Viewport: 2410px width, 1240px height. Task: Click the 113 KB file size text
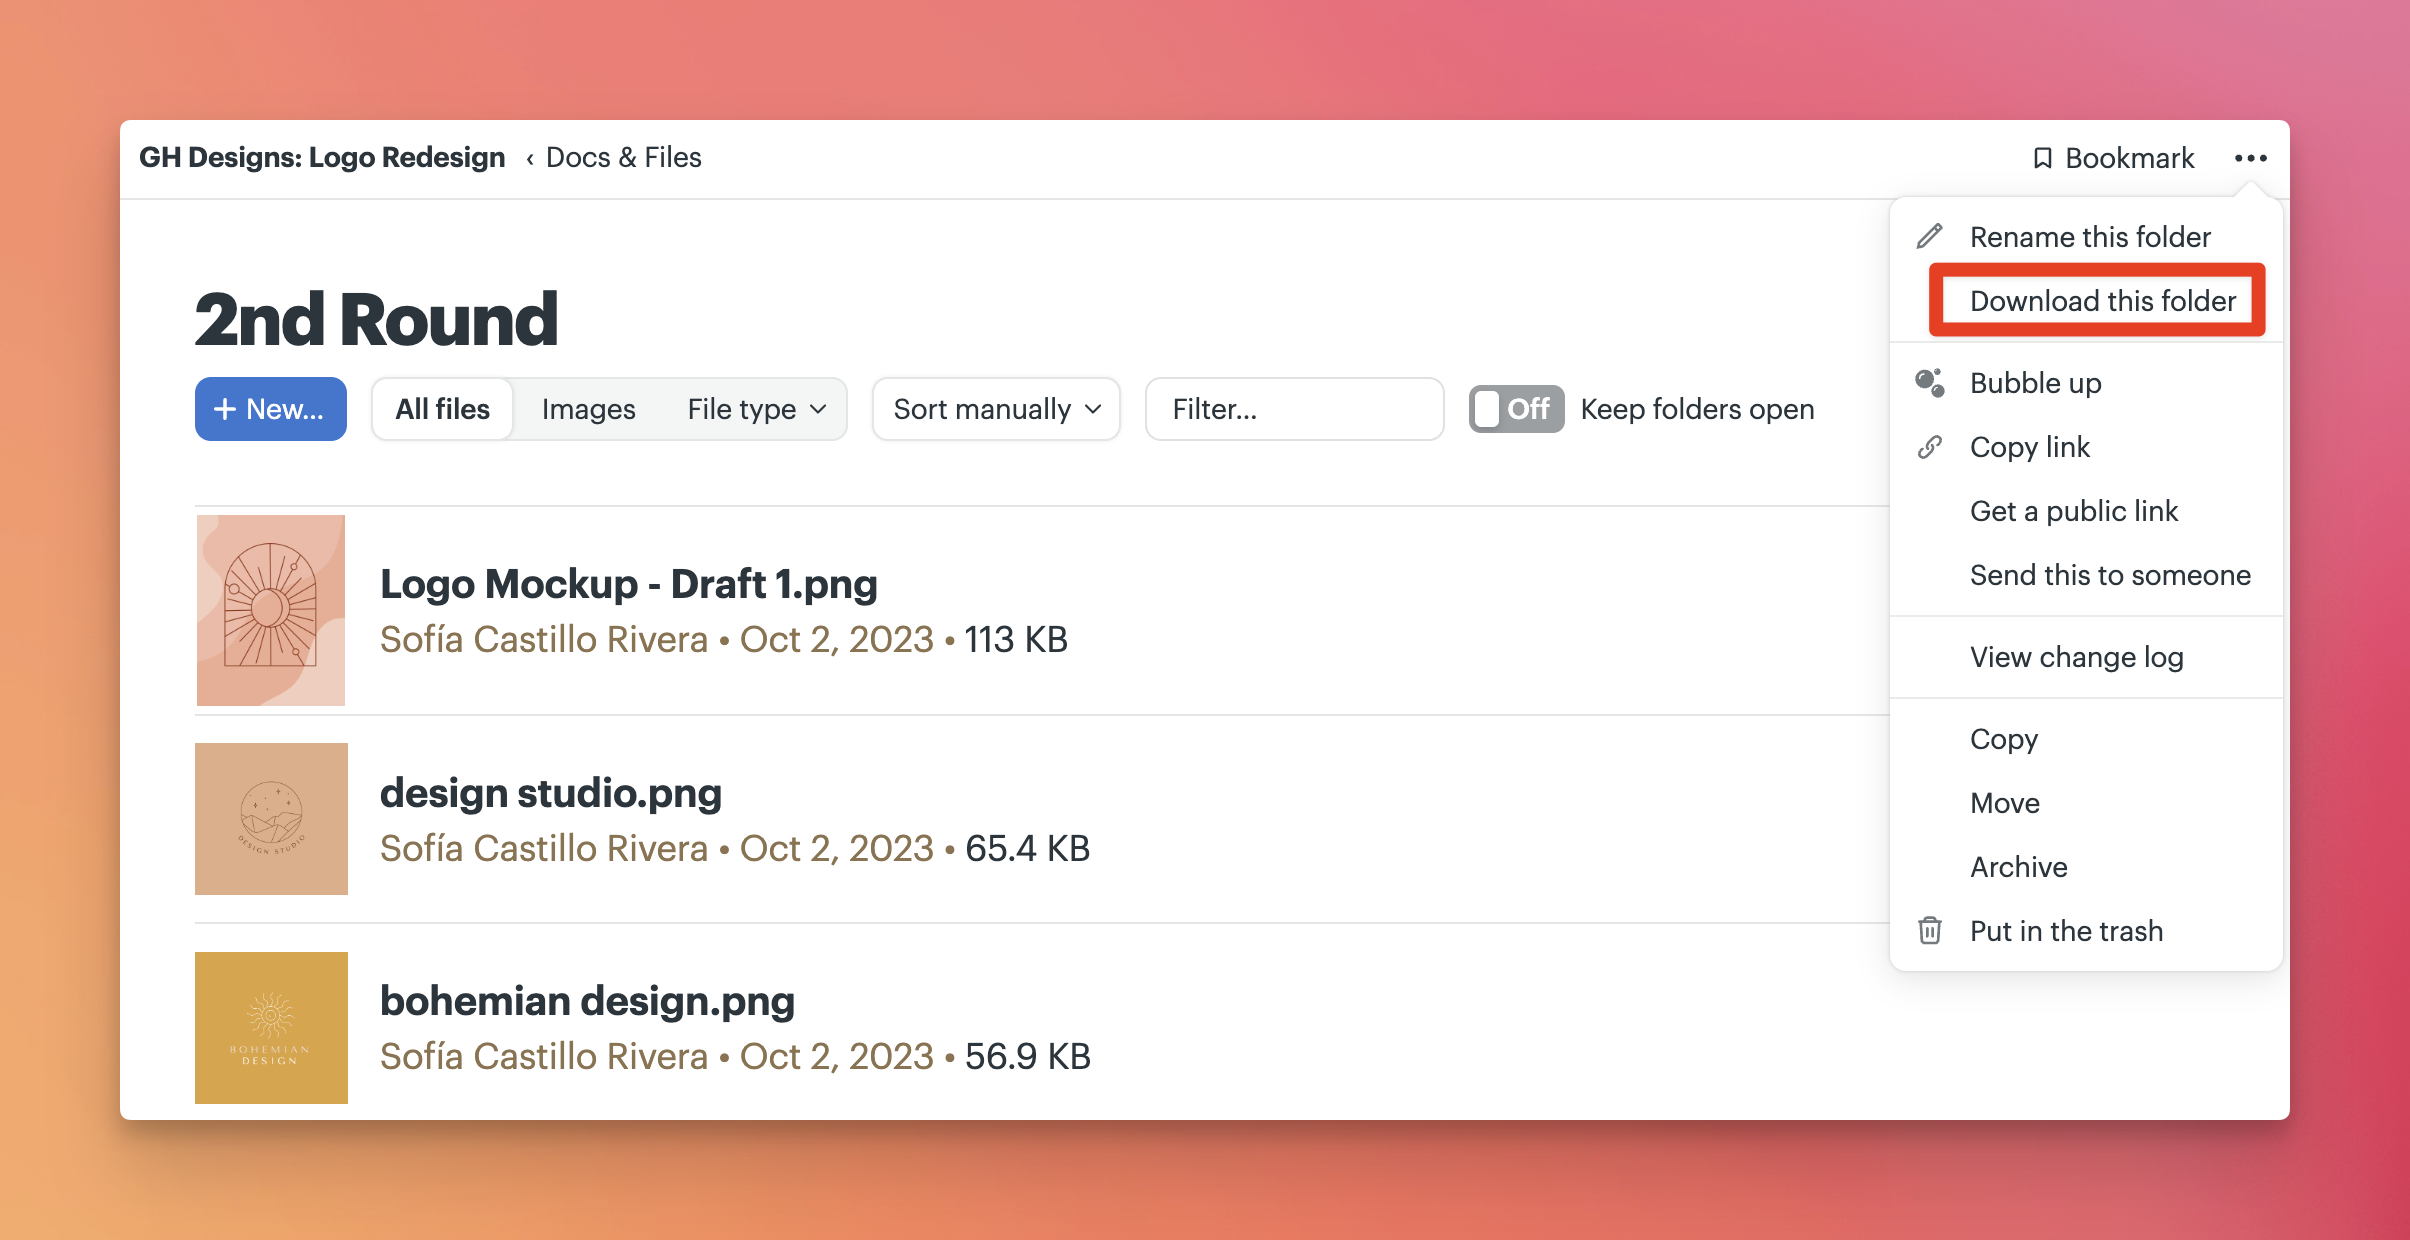1016,640
